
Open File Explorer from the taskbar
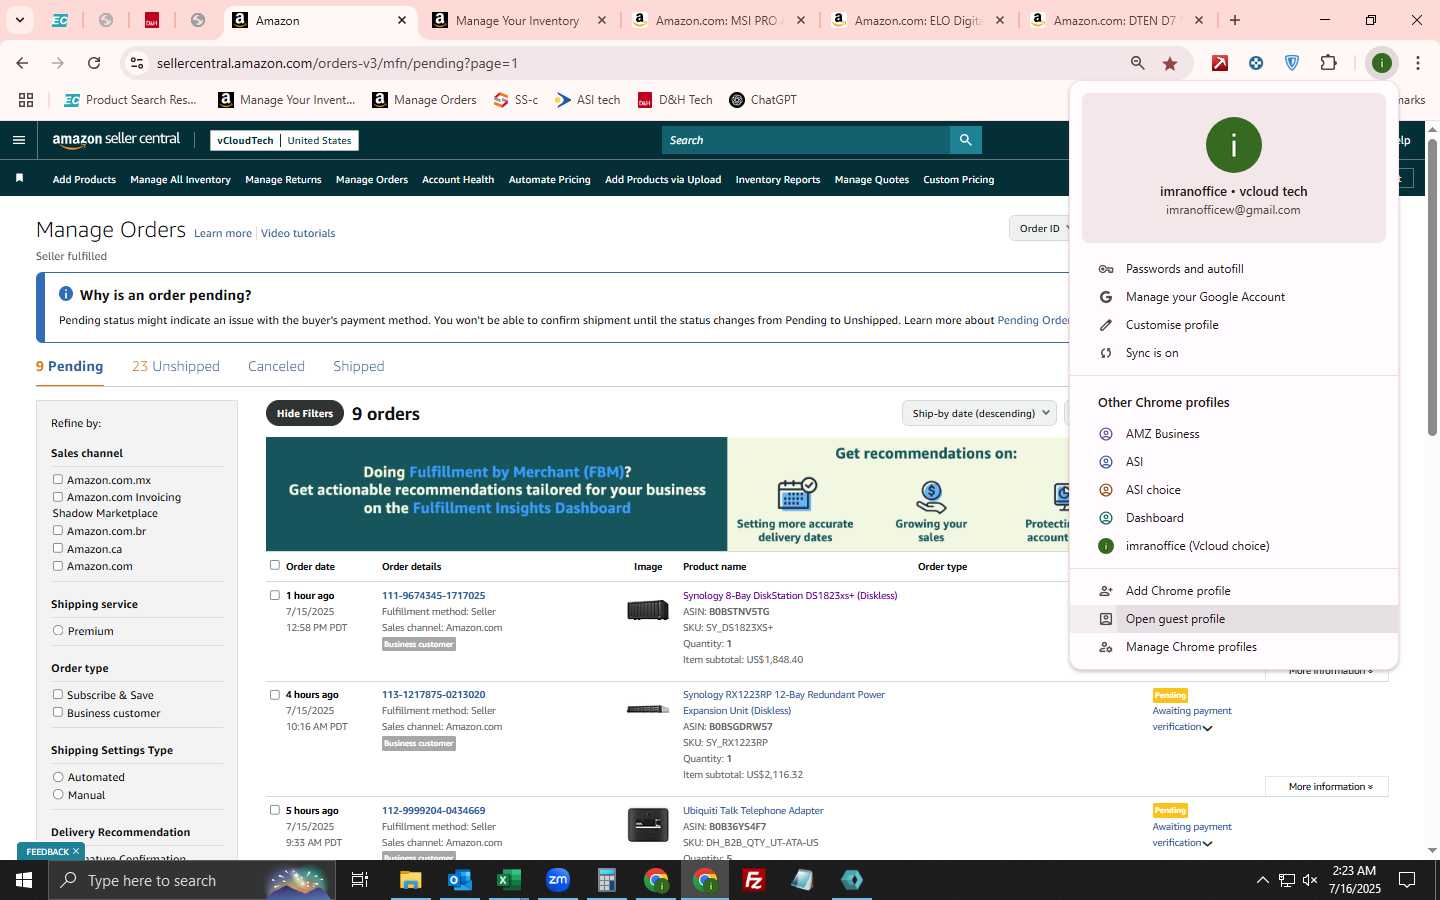(x=411, y=880)
